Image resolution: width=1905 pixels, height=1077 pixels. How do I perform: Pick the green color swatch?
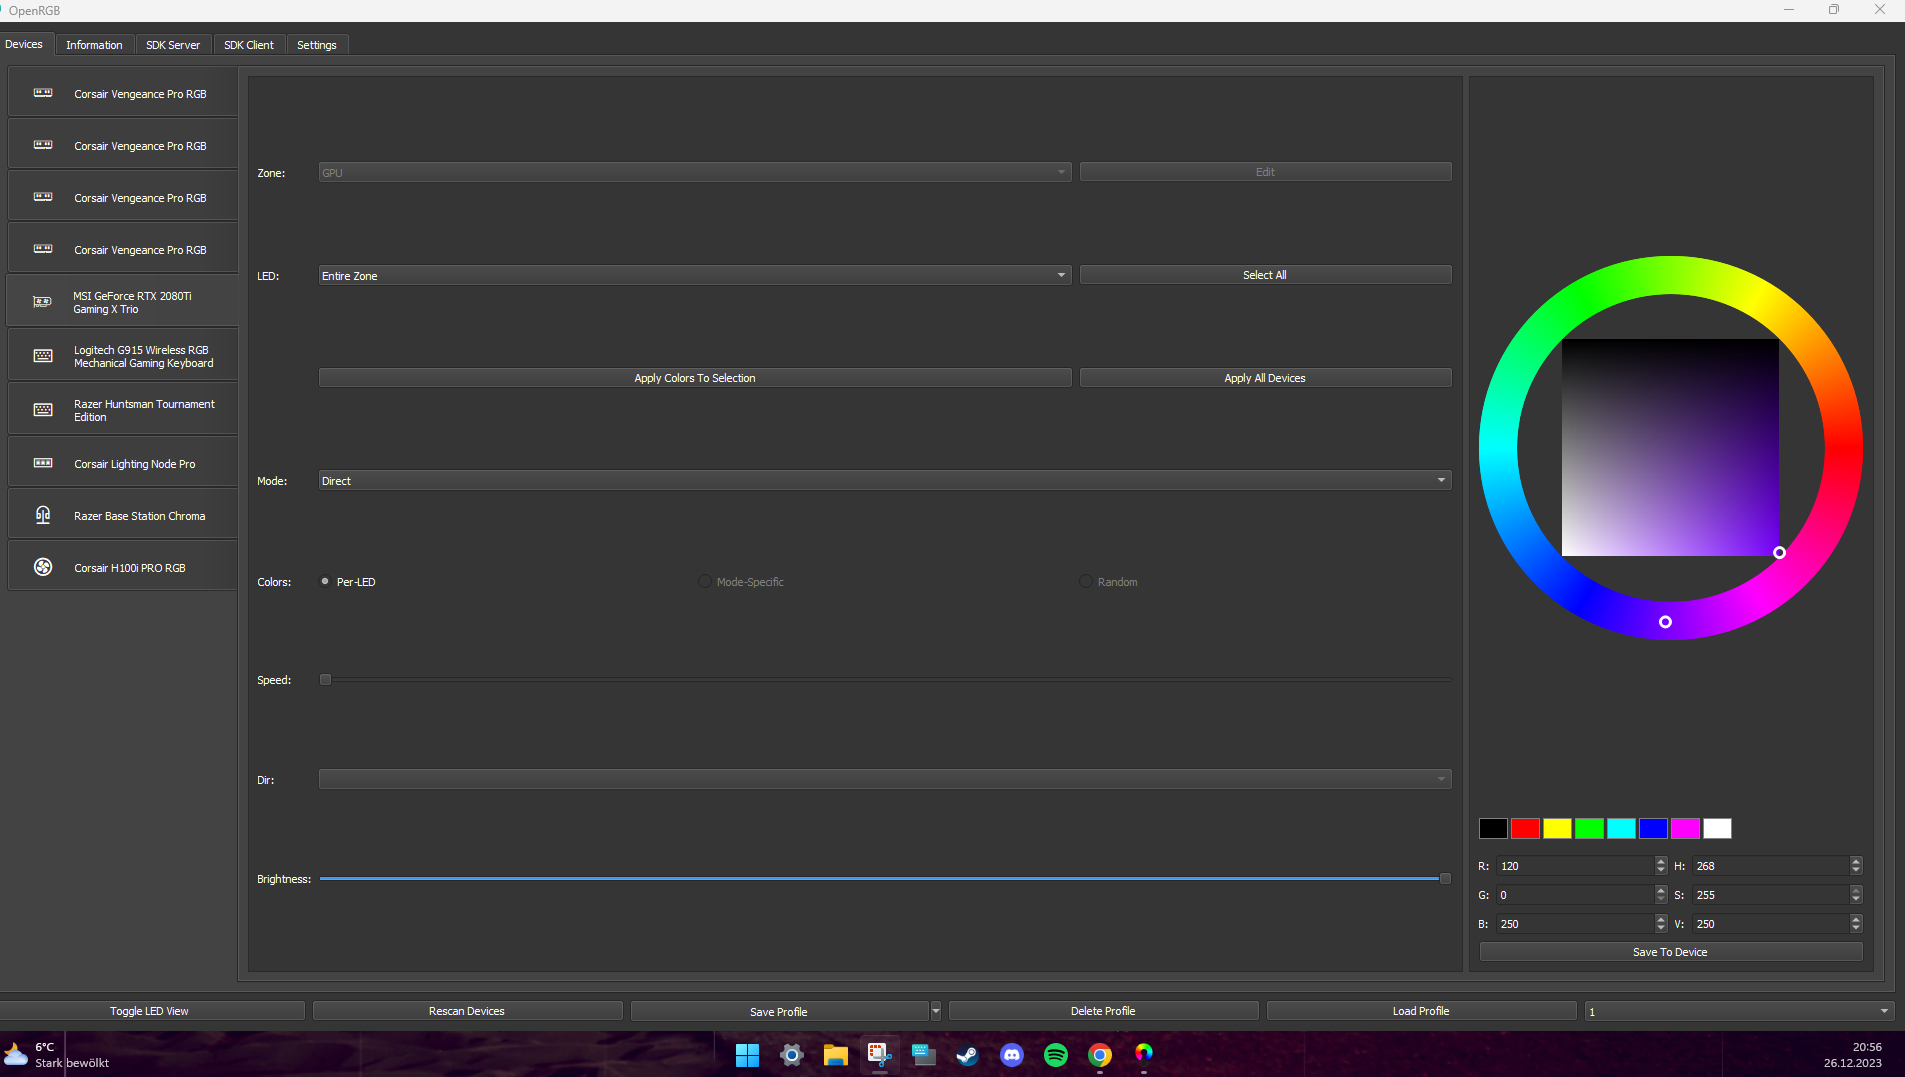[1589, 828]
